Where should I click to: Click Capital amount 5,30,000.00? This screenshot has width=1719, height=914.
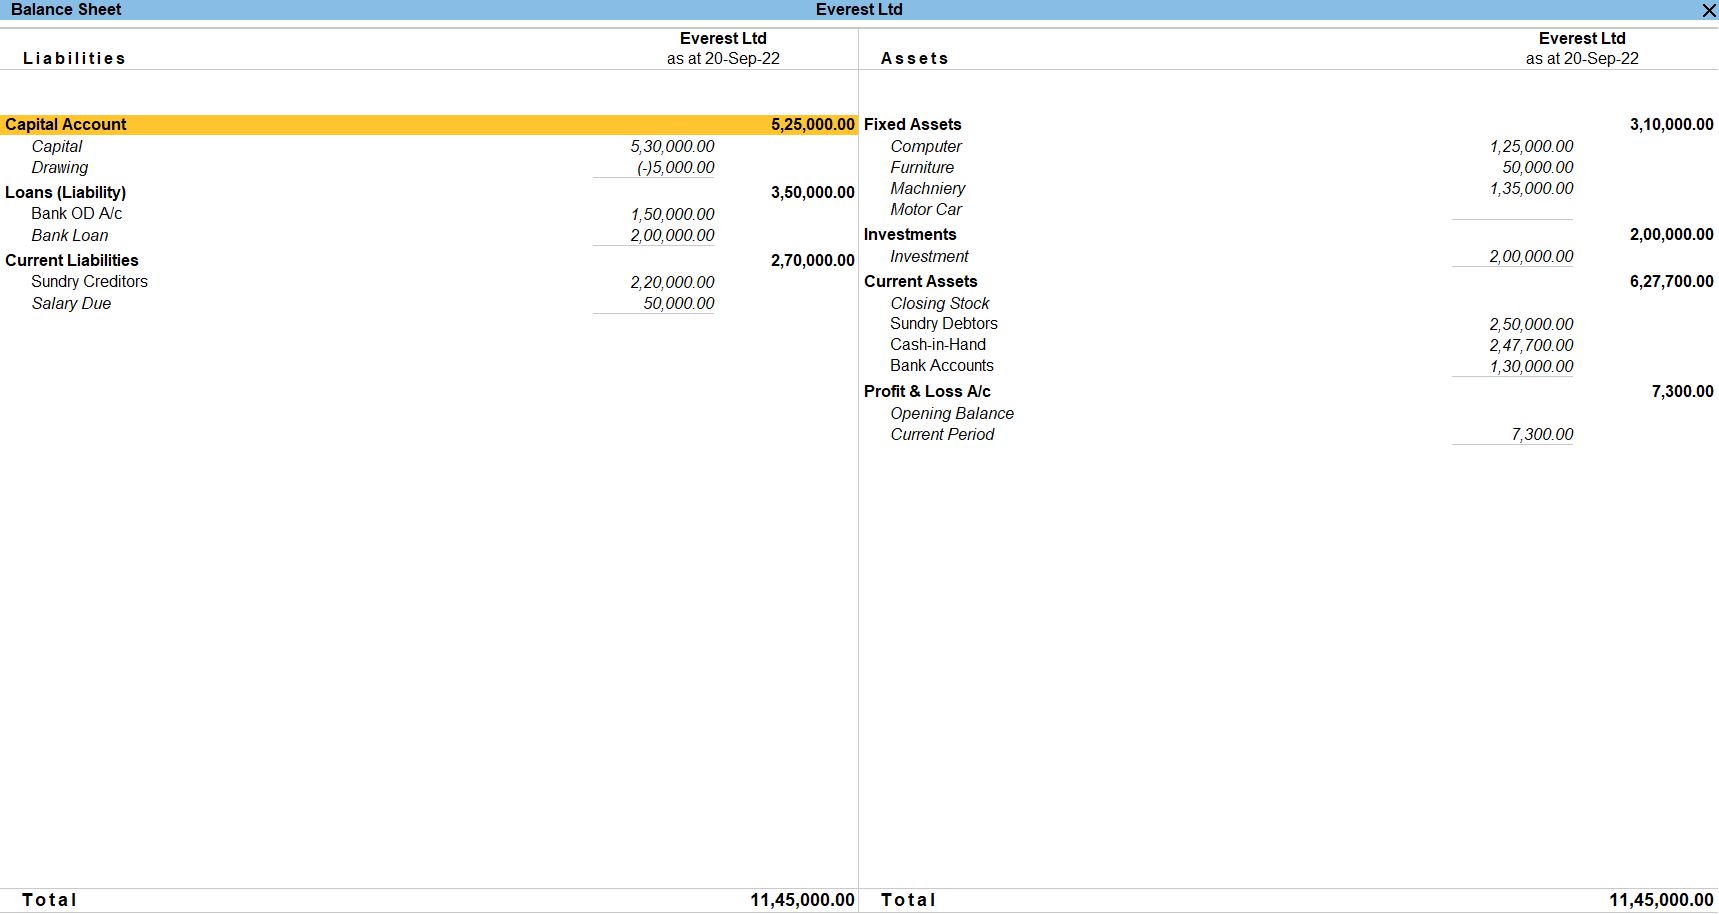(x=672, y=147)
